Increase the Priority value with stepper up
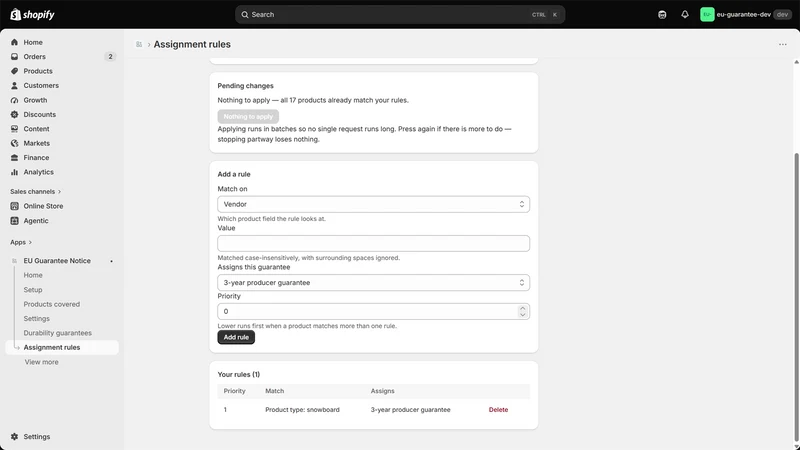Screen dimensions: 800x450 522,308
